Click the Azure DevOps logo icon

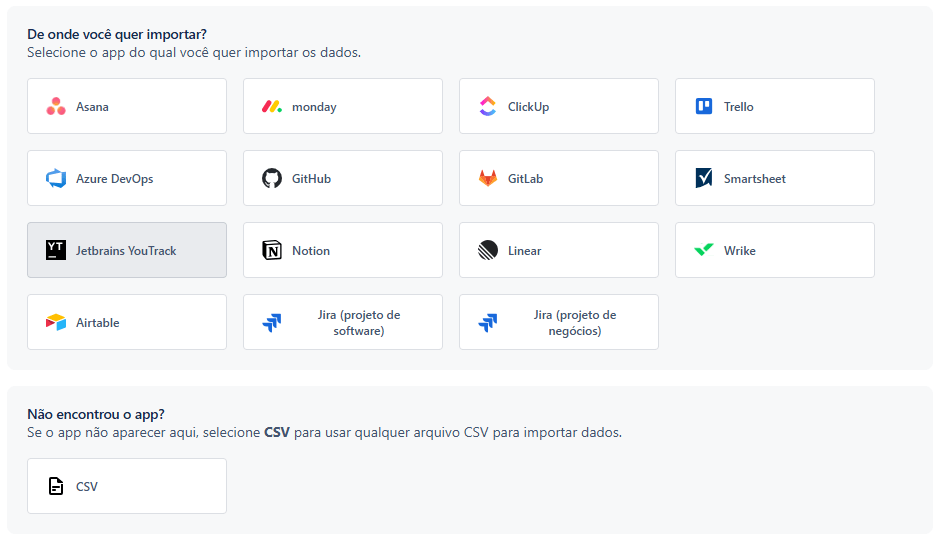point(56,179)
